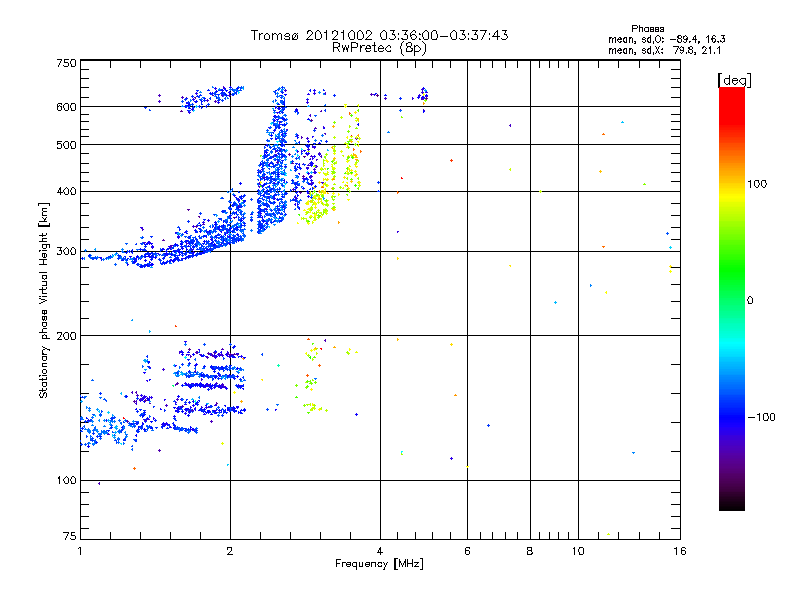Screen dimensions: 800x600
Task: Click the x-axis tick label '4'
Action: [x=380, y=551]
